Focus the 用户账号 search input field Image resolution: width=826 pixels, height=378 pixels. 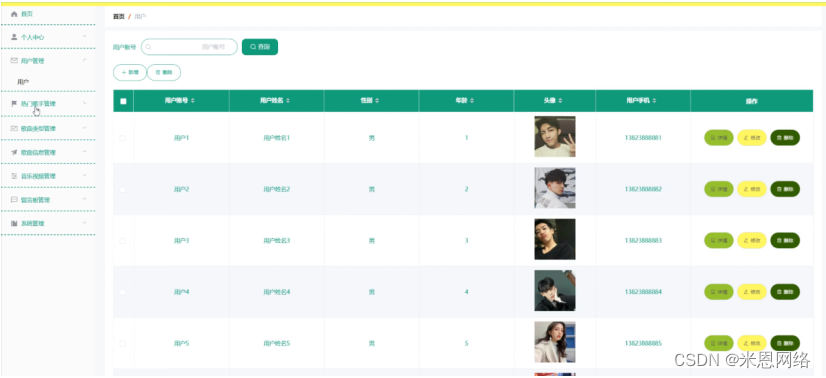click(x=189, y=47)
